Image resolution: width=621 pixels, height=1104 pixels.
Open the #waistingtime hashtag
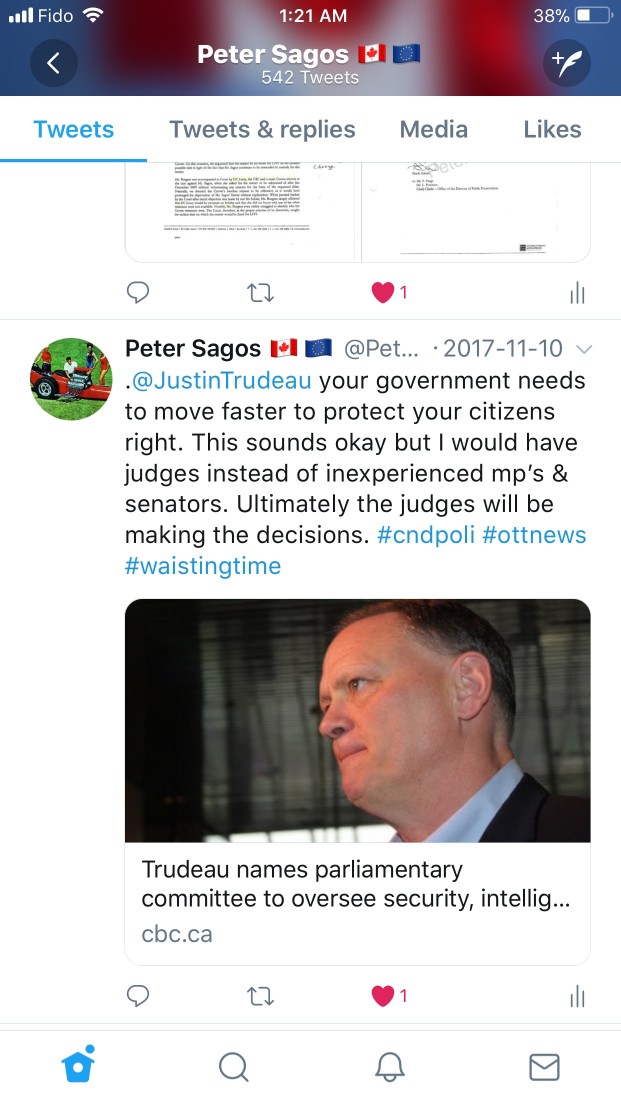click(203, 566)
